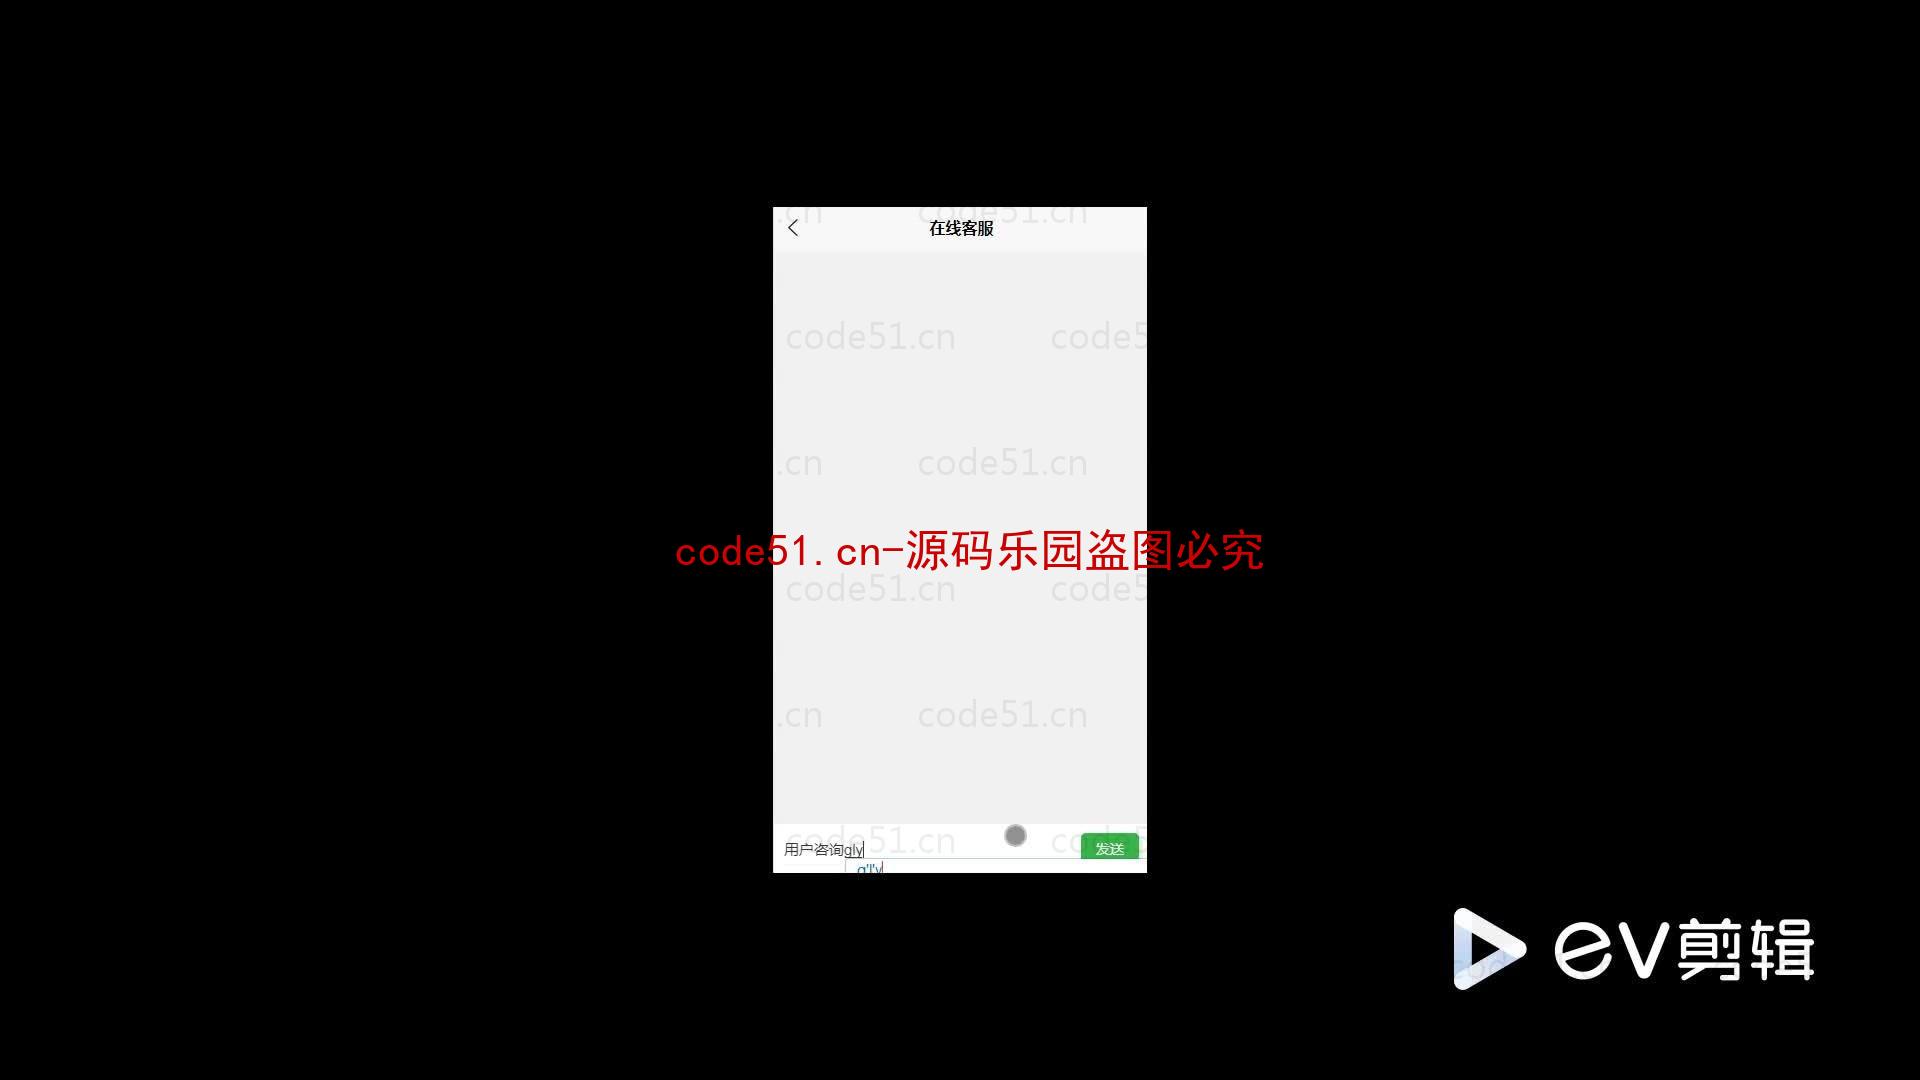Image resolution: width=1920 pixels, height=1080 pixels.
Task: Click the EV剪辑 play button icon
Action: 1480,947
